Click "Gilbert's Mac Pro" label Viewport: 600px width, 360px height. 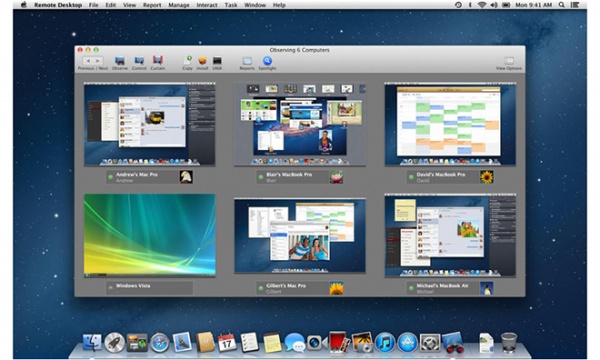(286, 286)
